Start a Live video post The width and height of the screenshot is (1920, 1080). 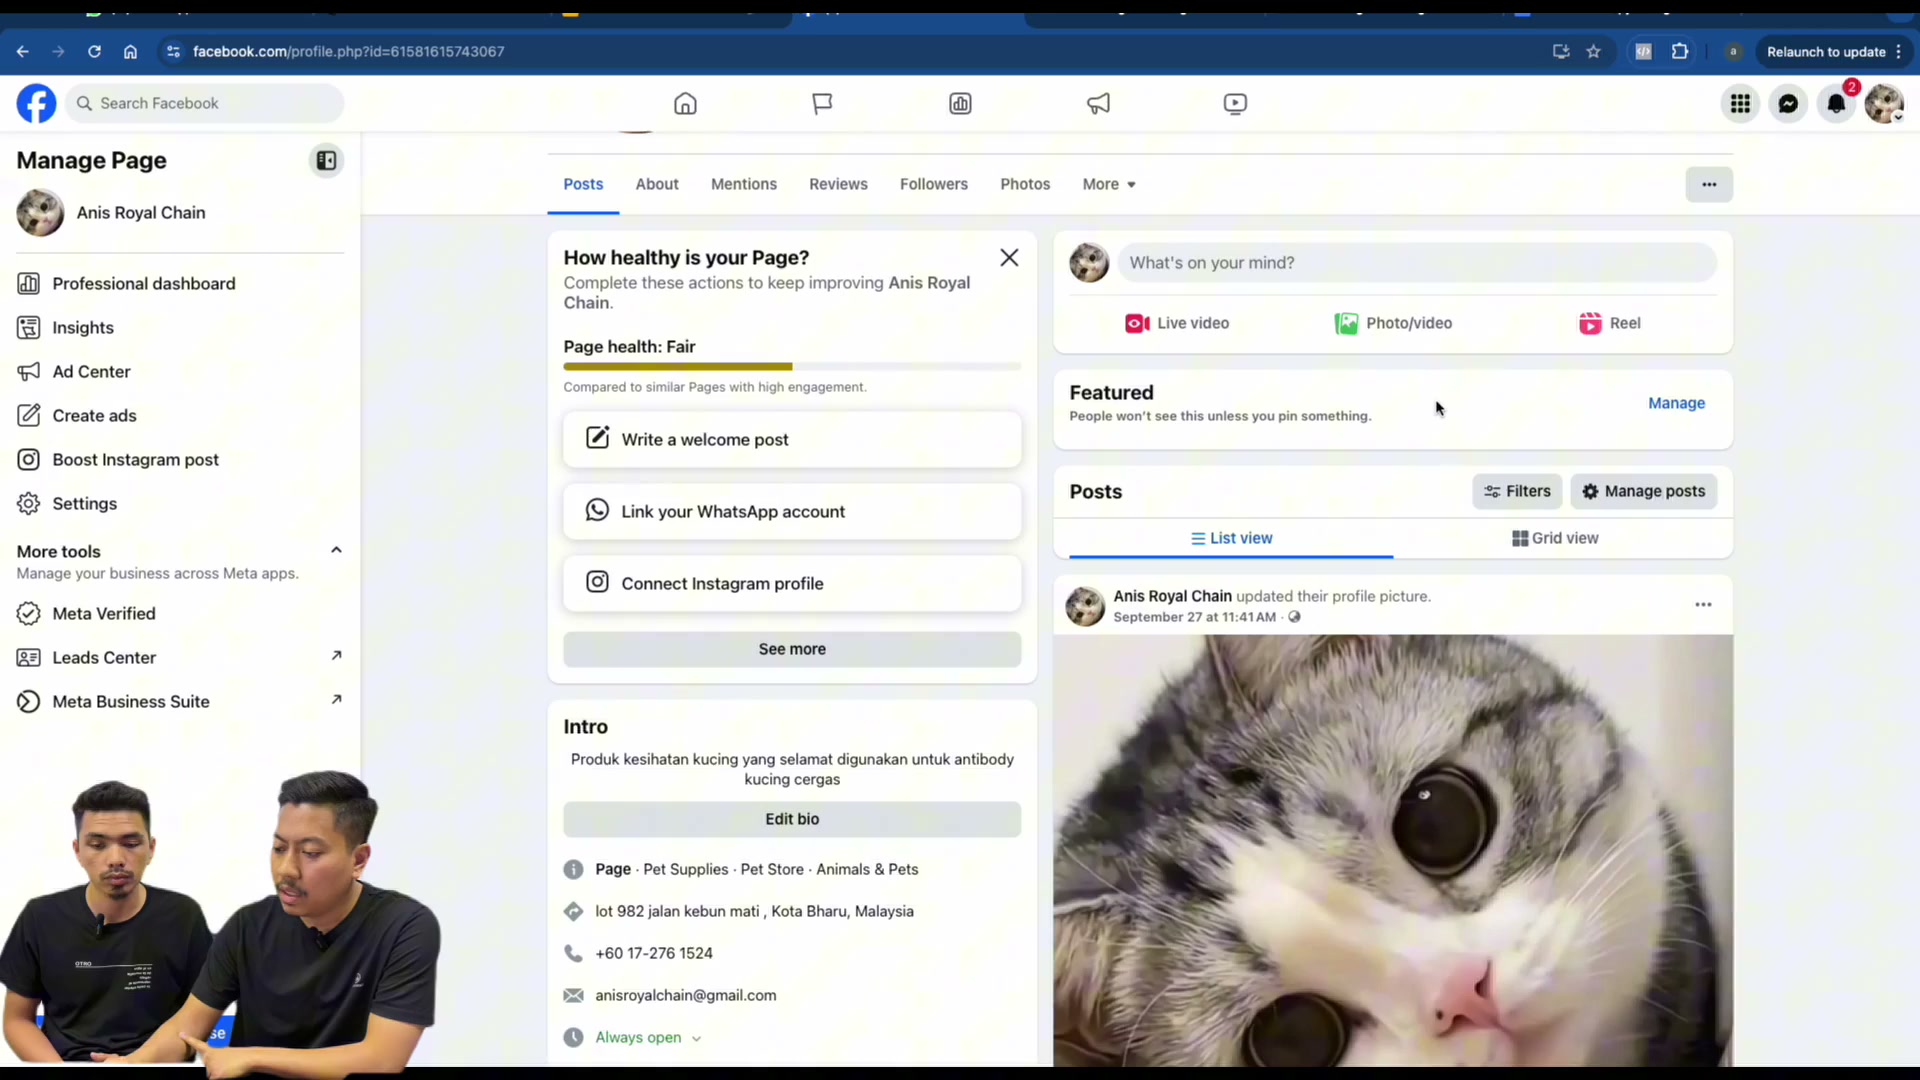tap(1177, 323)
